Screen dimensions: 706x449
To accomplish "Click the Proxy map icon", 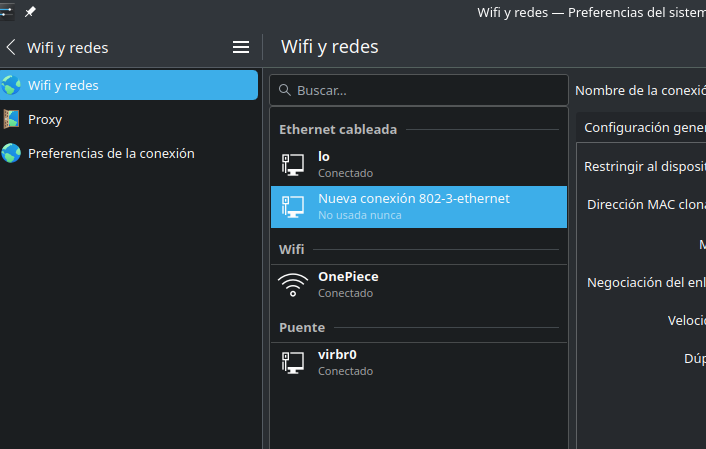I will click(x=11, y=119).
